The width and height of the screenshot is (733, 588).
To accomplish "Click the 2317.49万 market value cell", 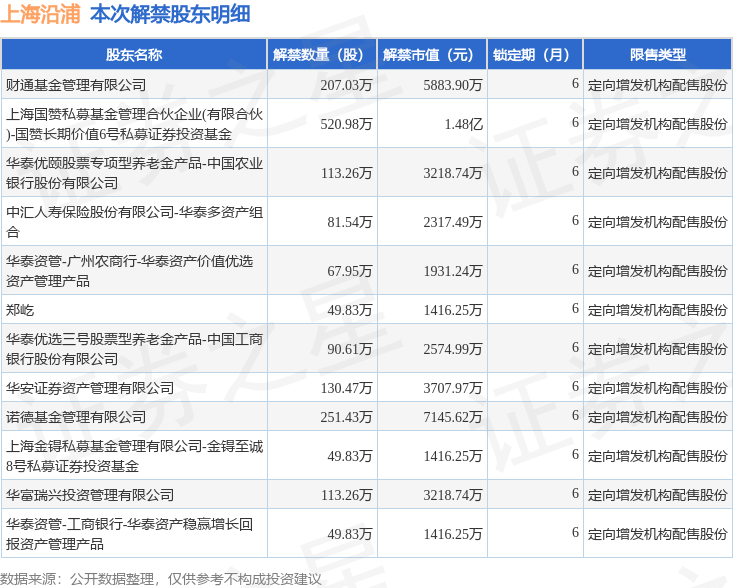I will tap(453, 222).
